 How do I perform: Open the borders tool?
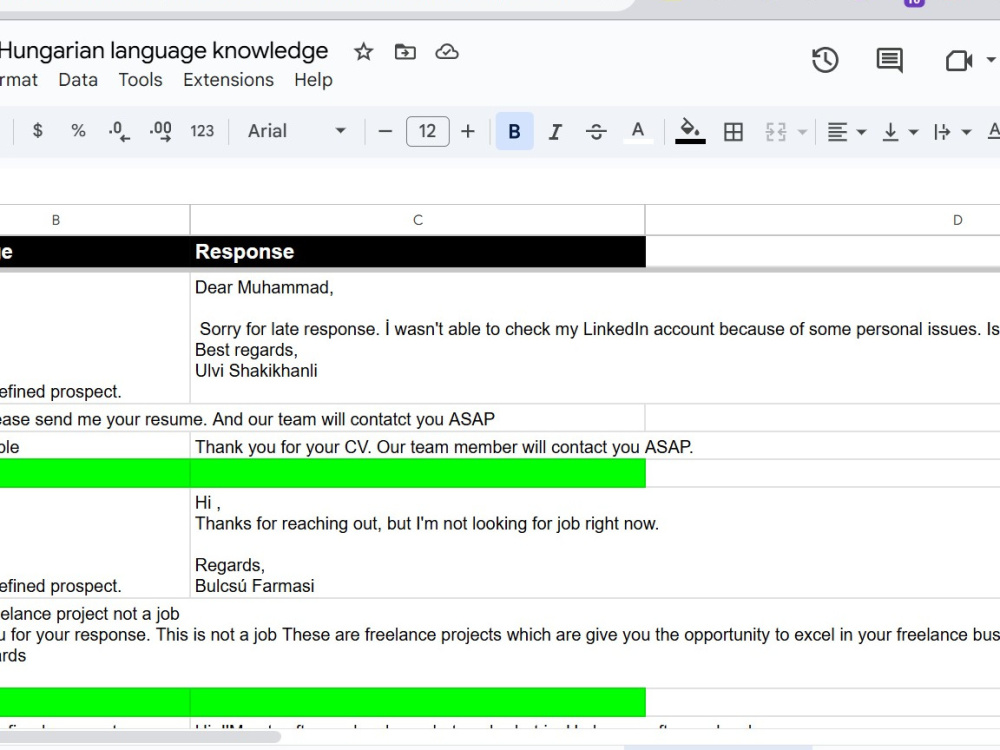733,132
